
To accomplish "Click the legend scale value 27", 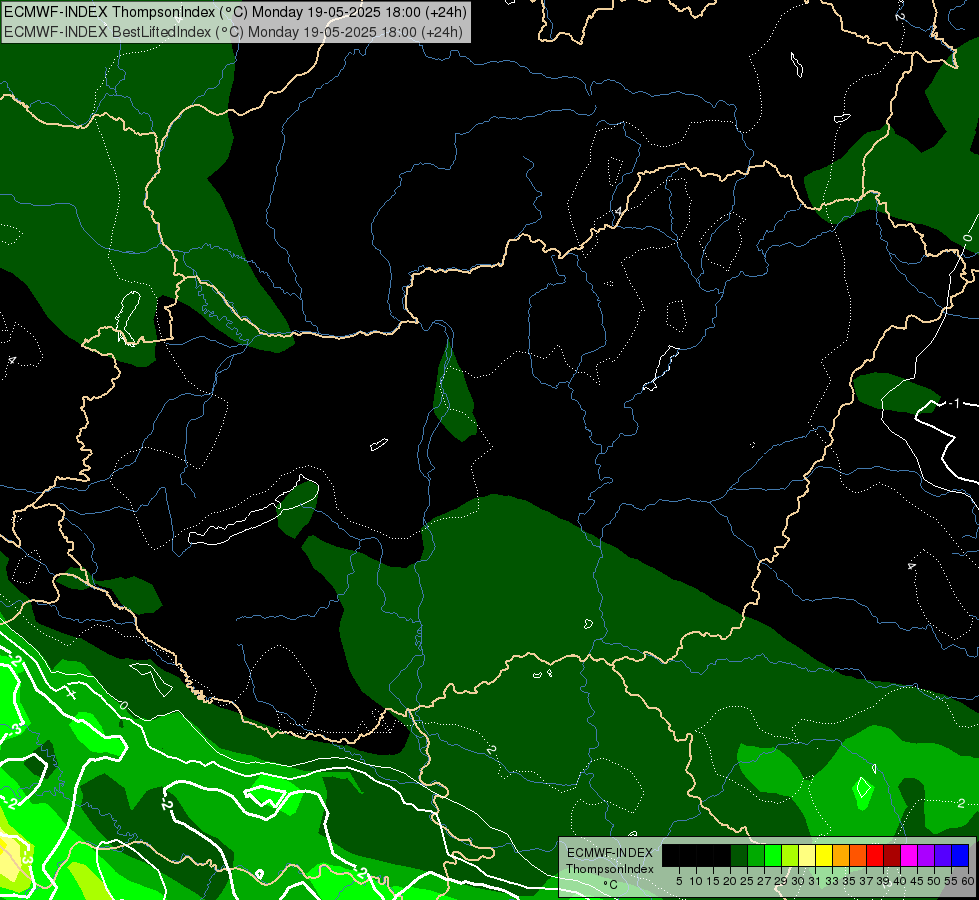I will pos(764,881).
